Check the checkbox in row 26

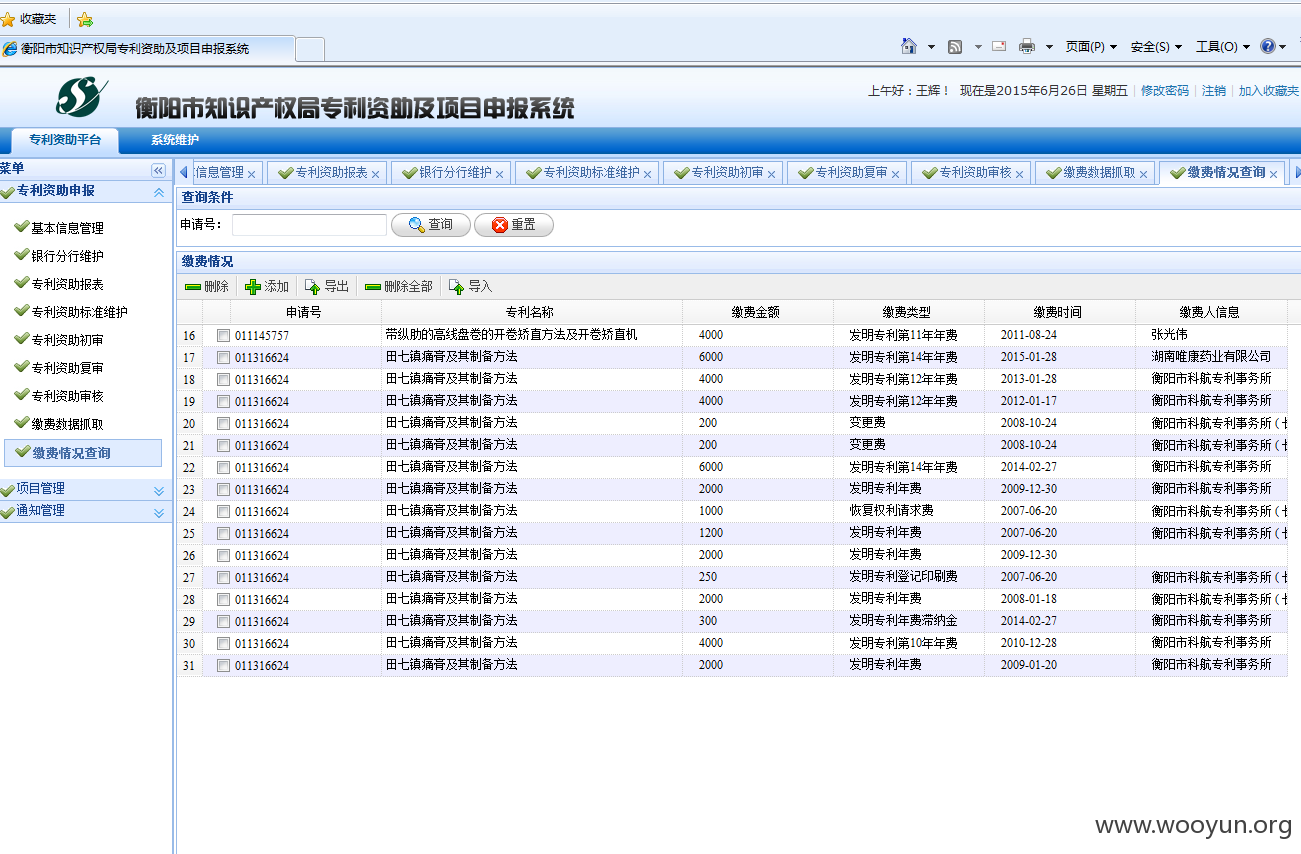click(223, 556)
